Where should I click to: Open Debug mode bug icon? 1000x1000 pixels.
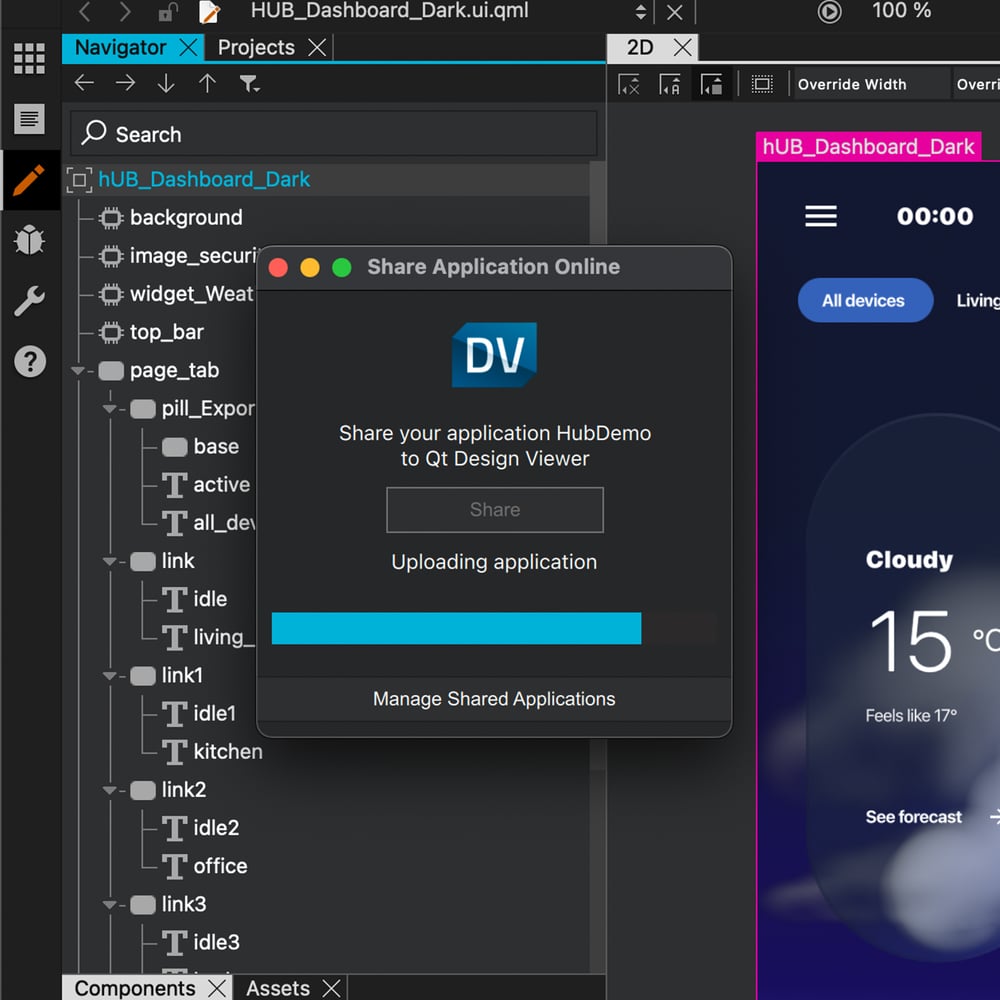[29, 240]
